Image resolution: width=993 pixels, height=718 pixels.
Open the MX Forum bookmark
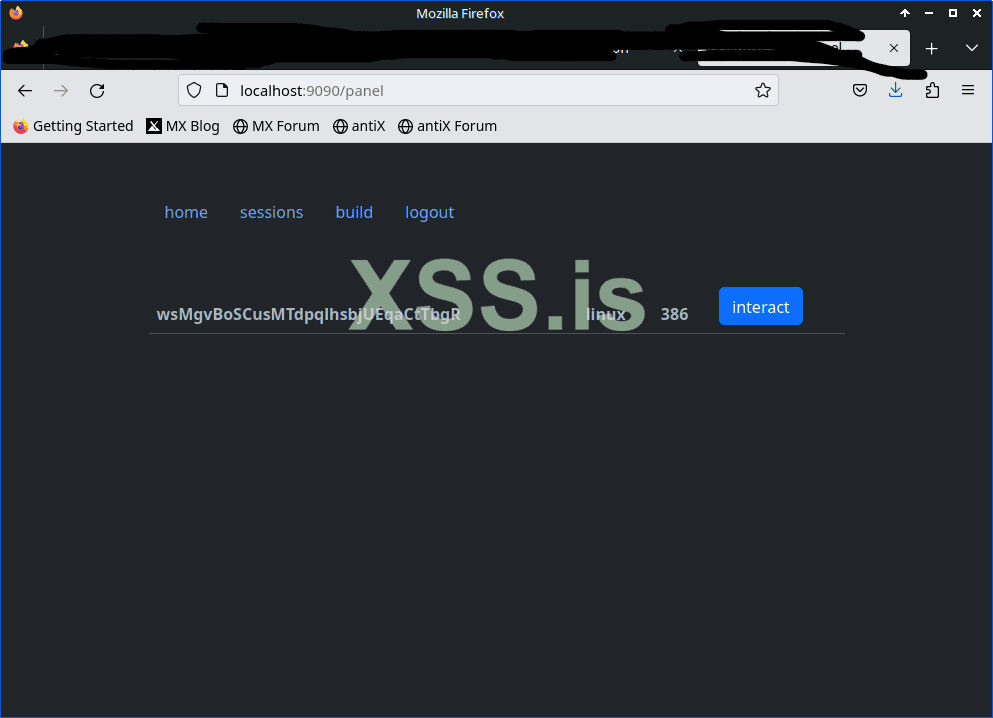(x=276, y=126)
